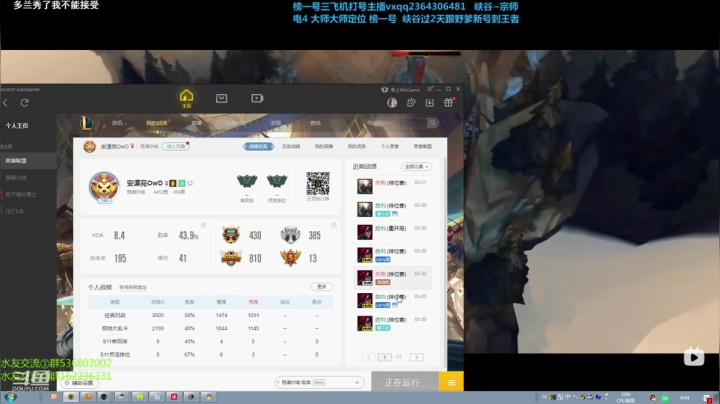The height and width of the screenshot is (404, 720).
Task: Click the large summoner profile avatar
Action: tap(104, 187)
